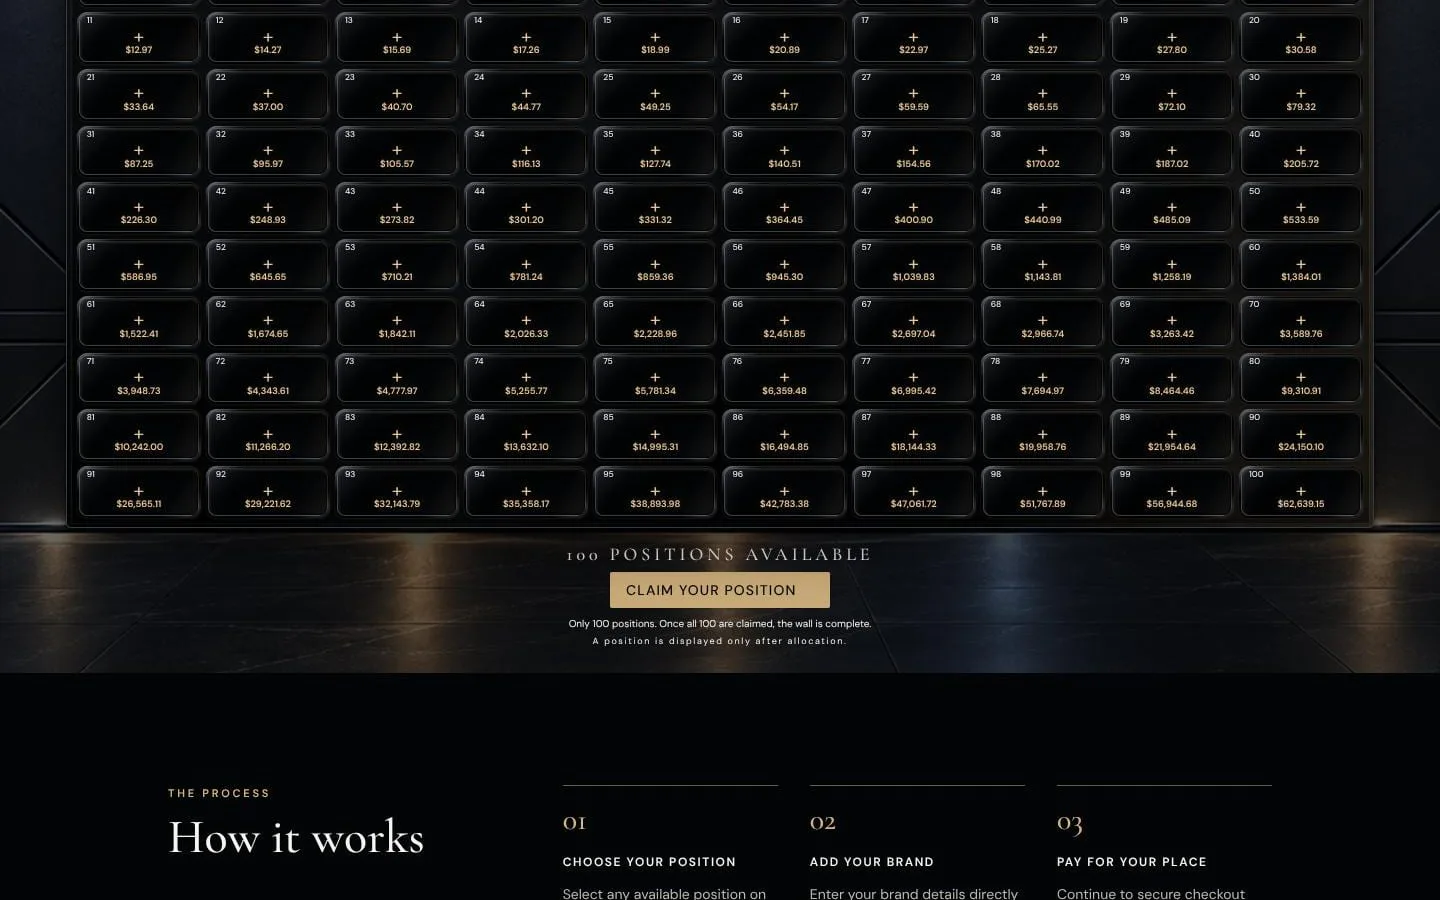The height and width of the screenshot is (900, 1440).
Task: Click the plus icon on position 40
Action: 1301,150
